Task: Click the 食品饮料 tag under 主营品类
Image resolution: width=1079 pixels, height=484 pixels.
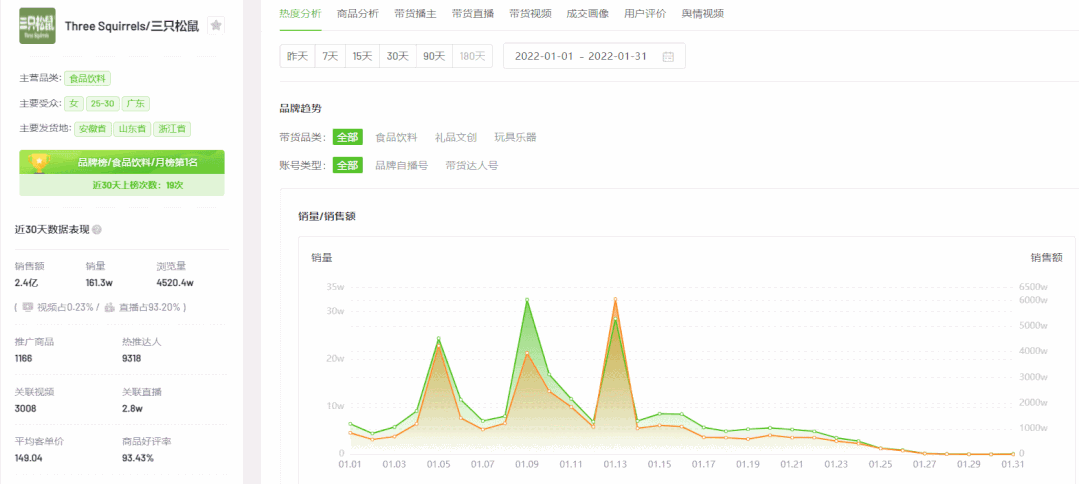Action: tap(87, 78)
